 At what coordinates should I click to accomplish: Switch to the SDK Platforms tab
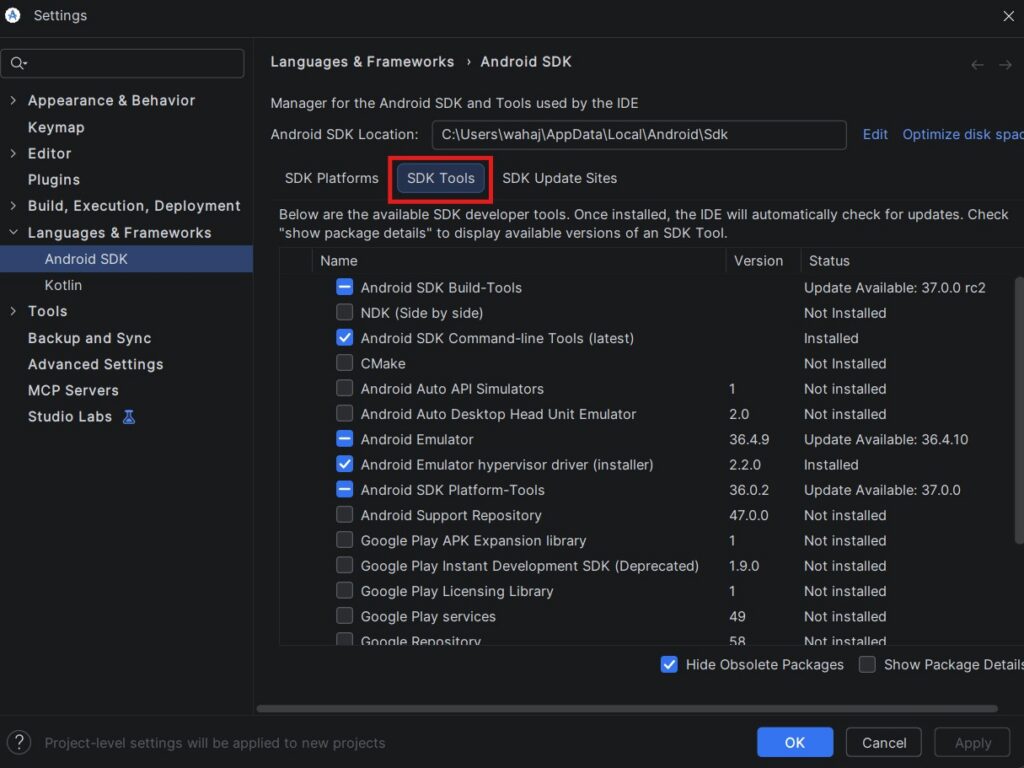(x=331, y=178)
